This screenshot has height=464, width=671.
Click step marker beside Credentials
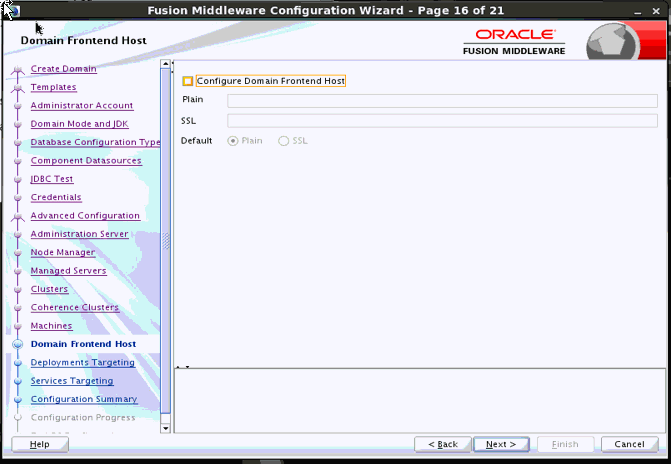(18, 198)
